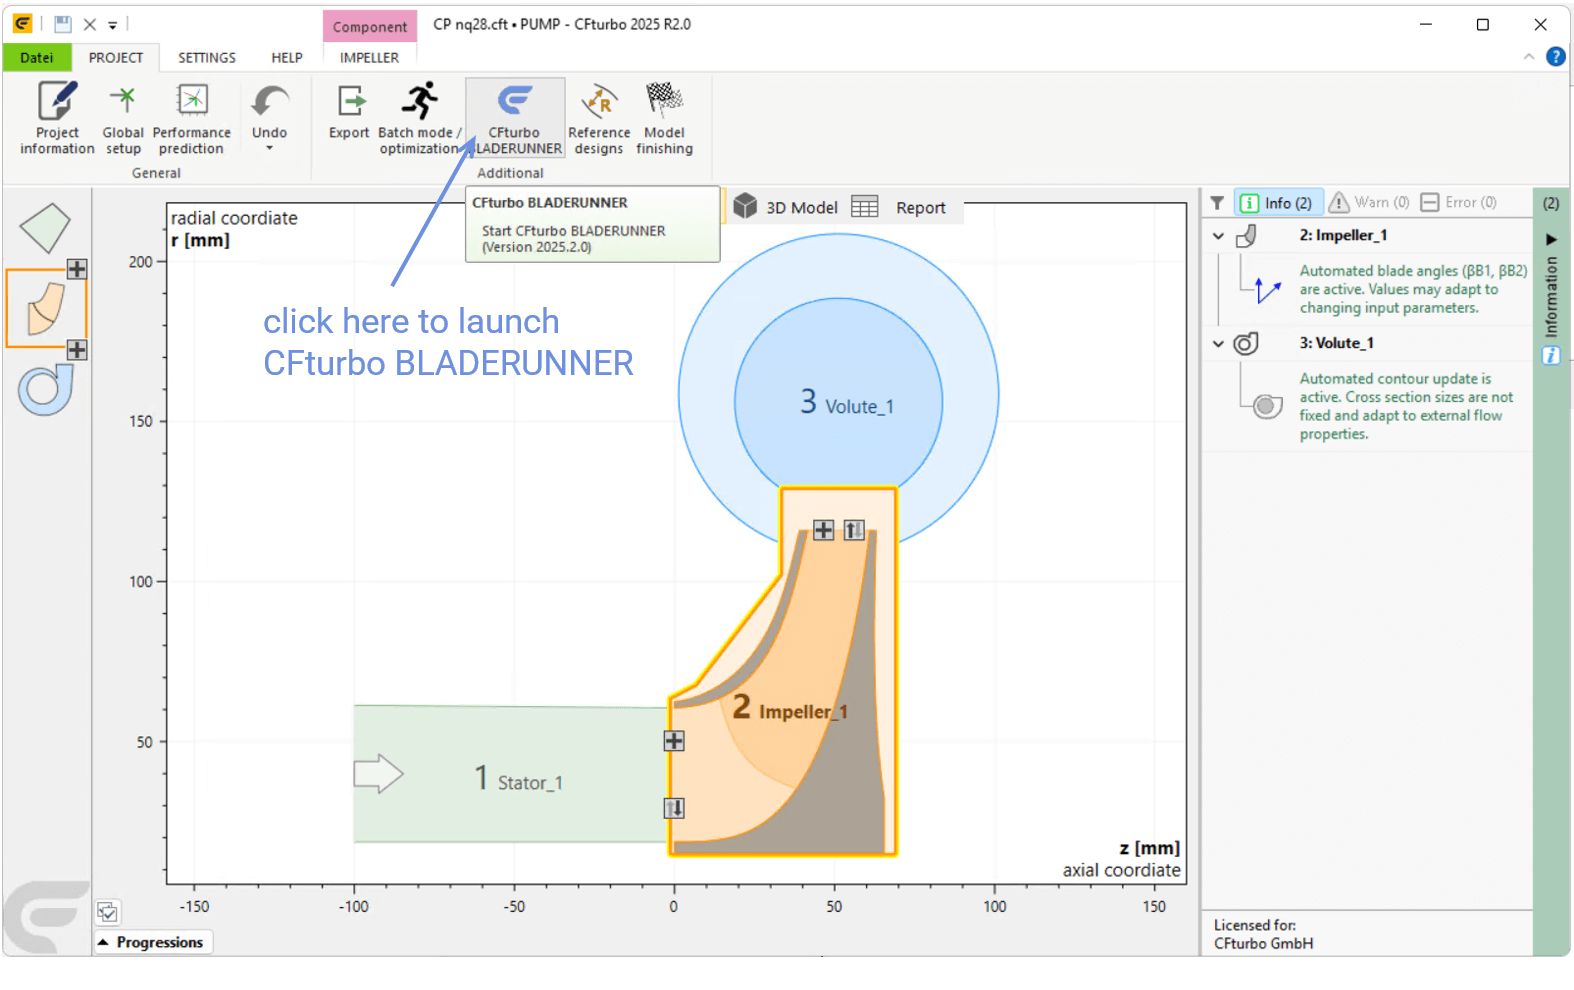Click the Export button in the ribbon
The image size is (1574, 990).
click(x=349, y=112)
